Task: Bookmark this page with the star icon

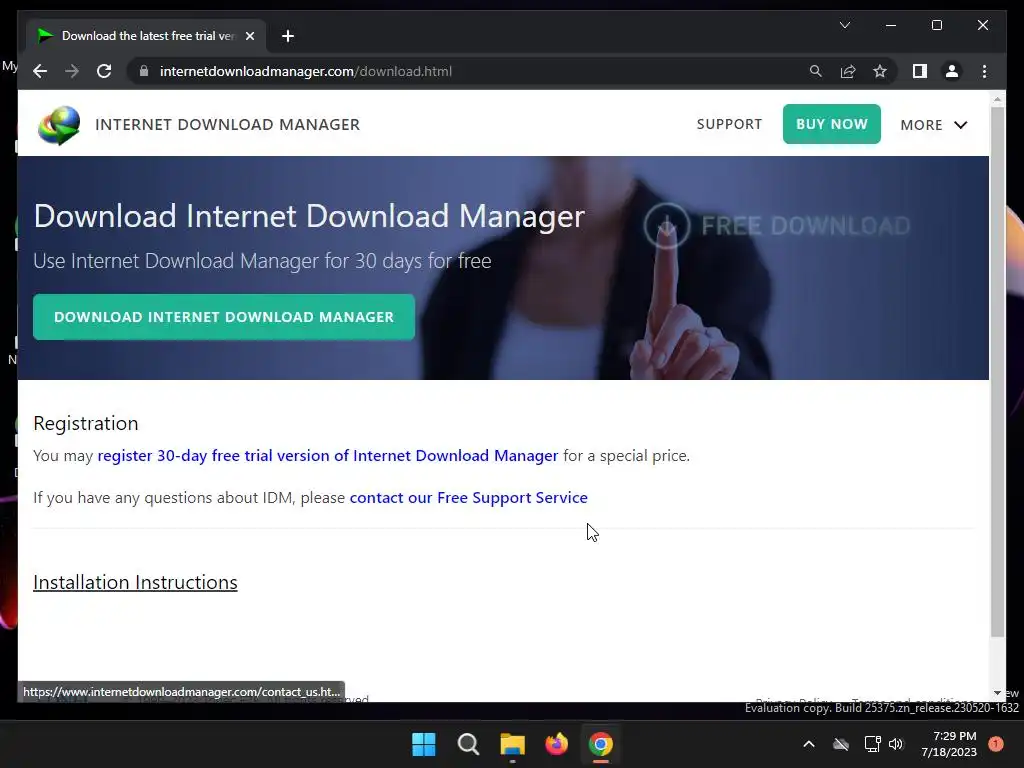Action: point(880,71)
